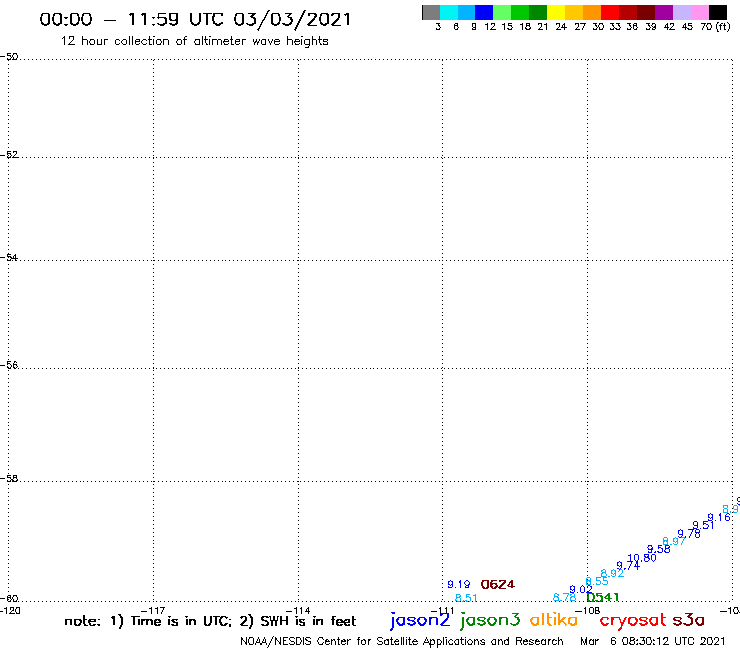The height and width of the screenshot is (650, 740).
Task: Click the maroon swatch before the 39 label
Action: coord(646,12)
